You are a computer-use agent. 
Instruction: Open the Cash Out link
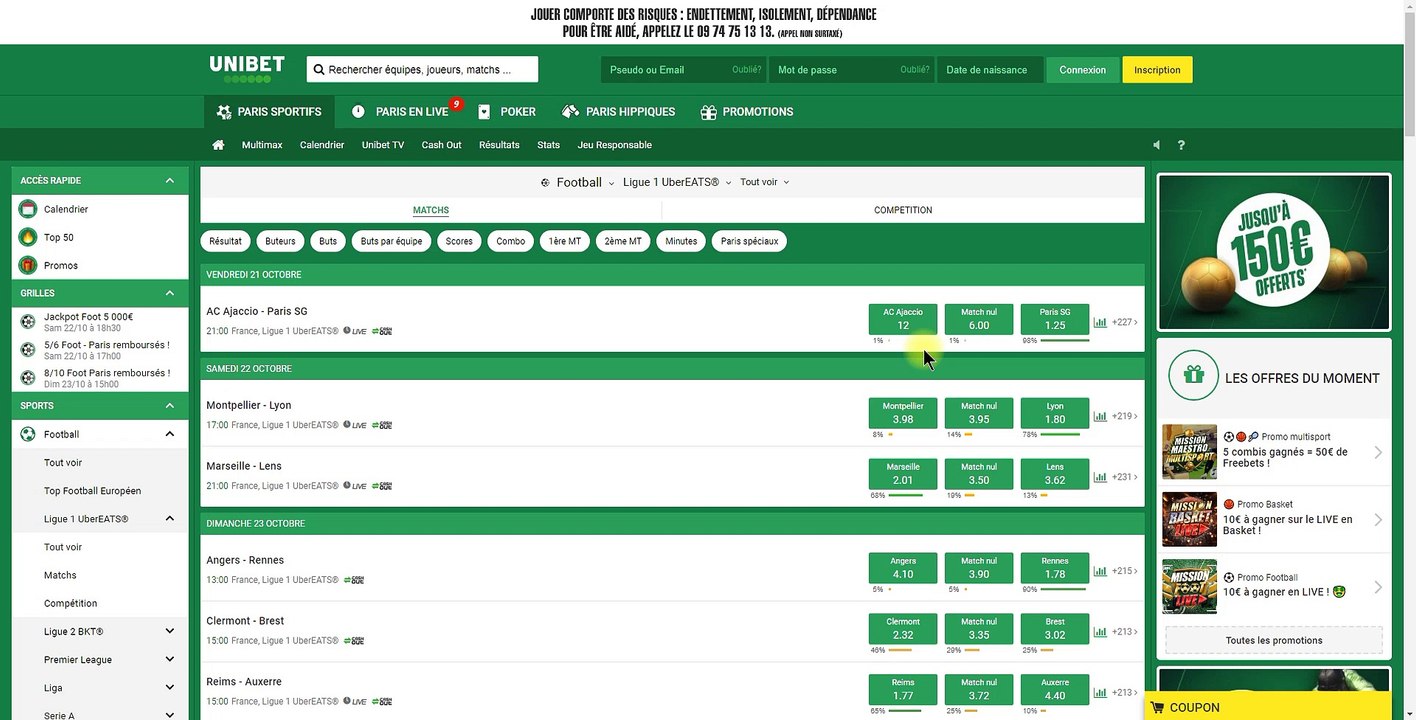point(441,145)
